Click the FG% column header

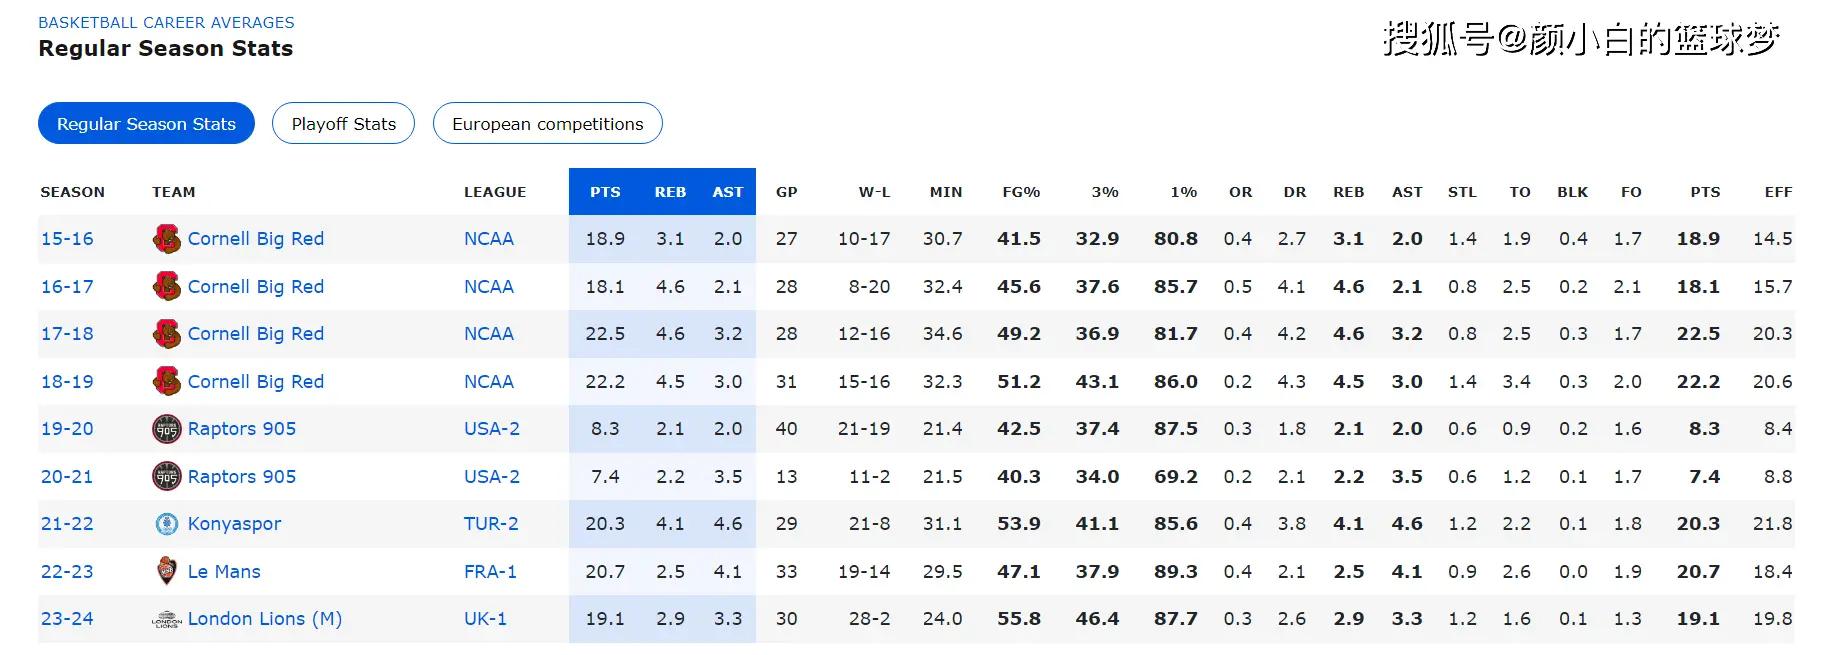1021,192
